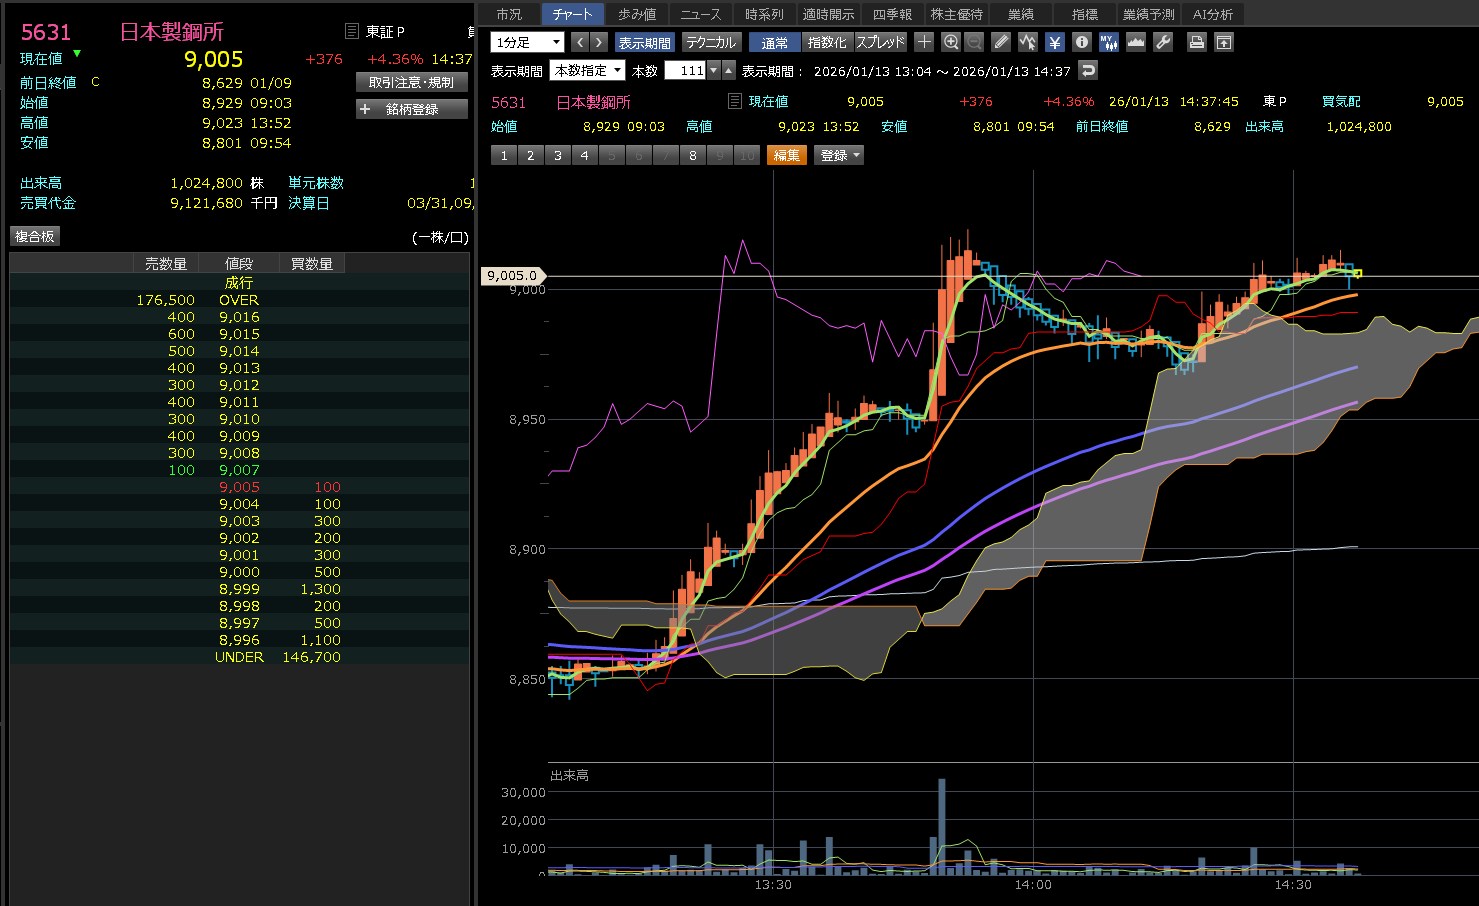The width and height of the screenshot is (1479, 906).
Task: Toggle the スプレッド spread mode
Action: (x=880, y=42)
